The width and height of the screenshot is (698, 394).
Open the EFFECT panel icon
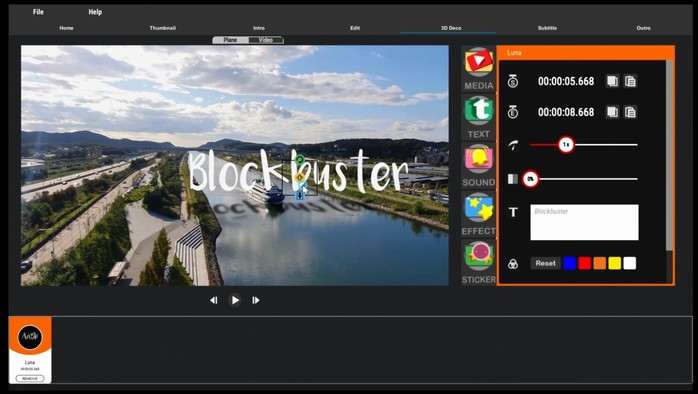point(479,214)
